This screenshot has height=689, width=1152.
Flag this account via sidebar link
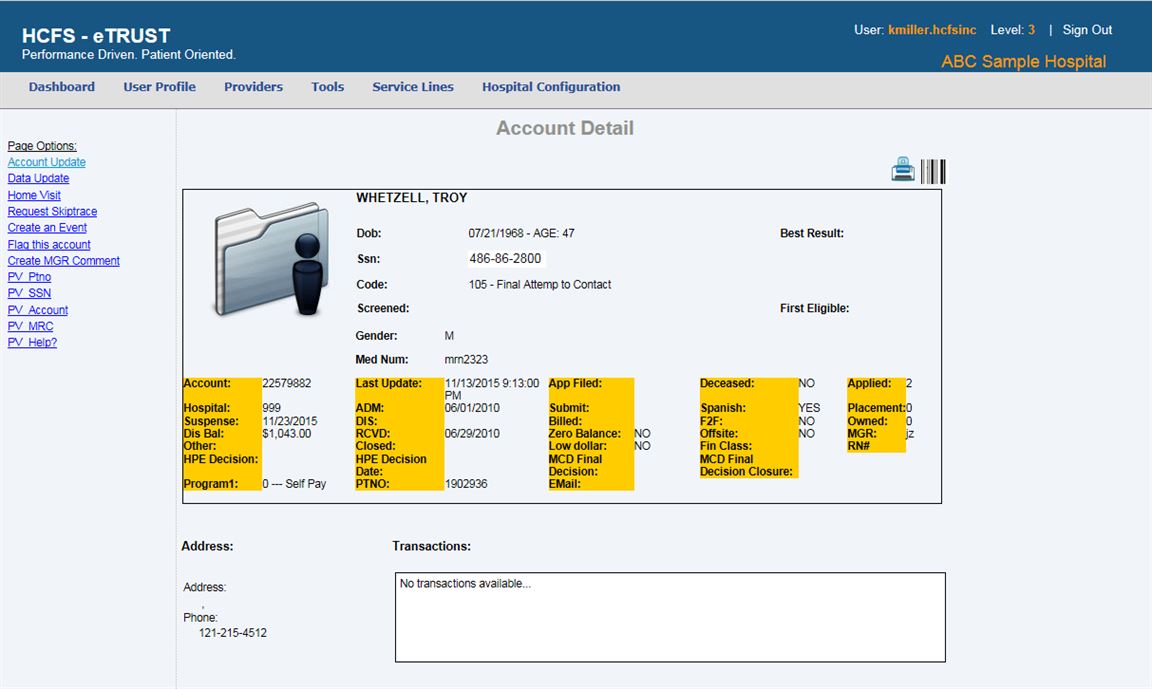pyautogui.click(x=49, y=244)
